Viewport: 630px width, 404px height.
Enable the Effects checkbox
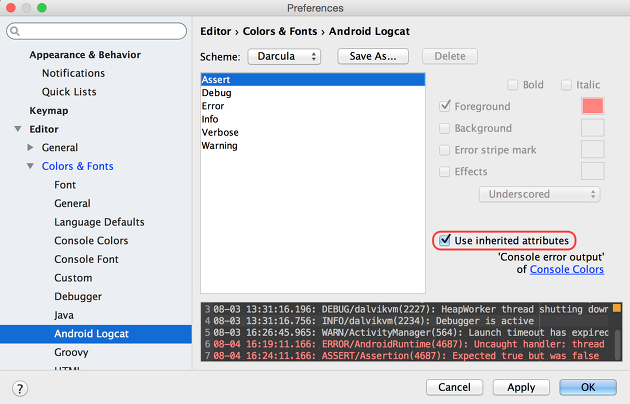click(444, 171)
